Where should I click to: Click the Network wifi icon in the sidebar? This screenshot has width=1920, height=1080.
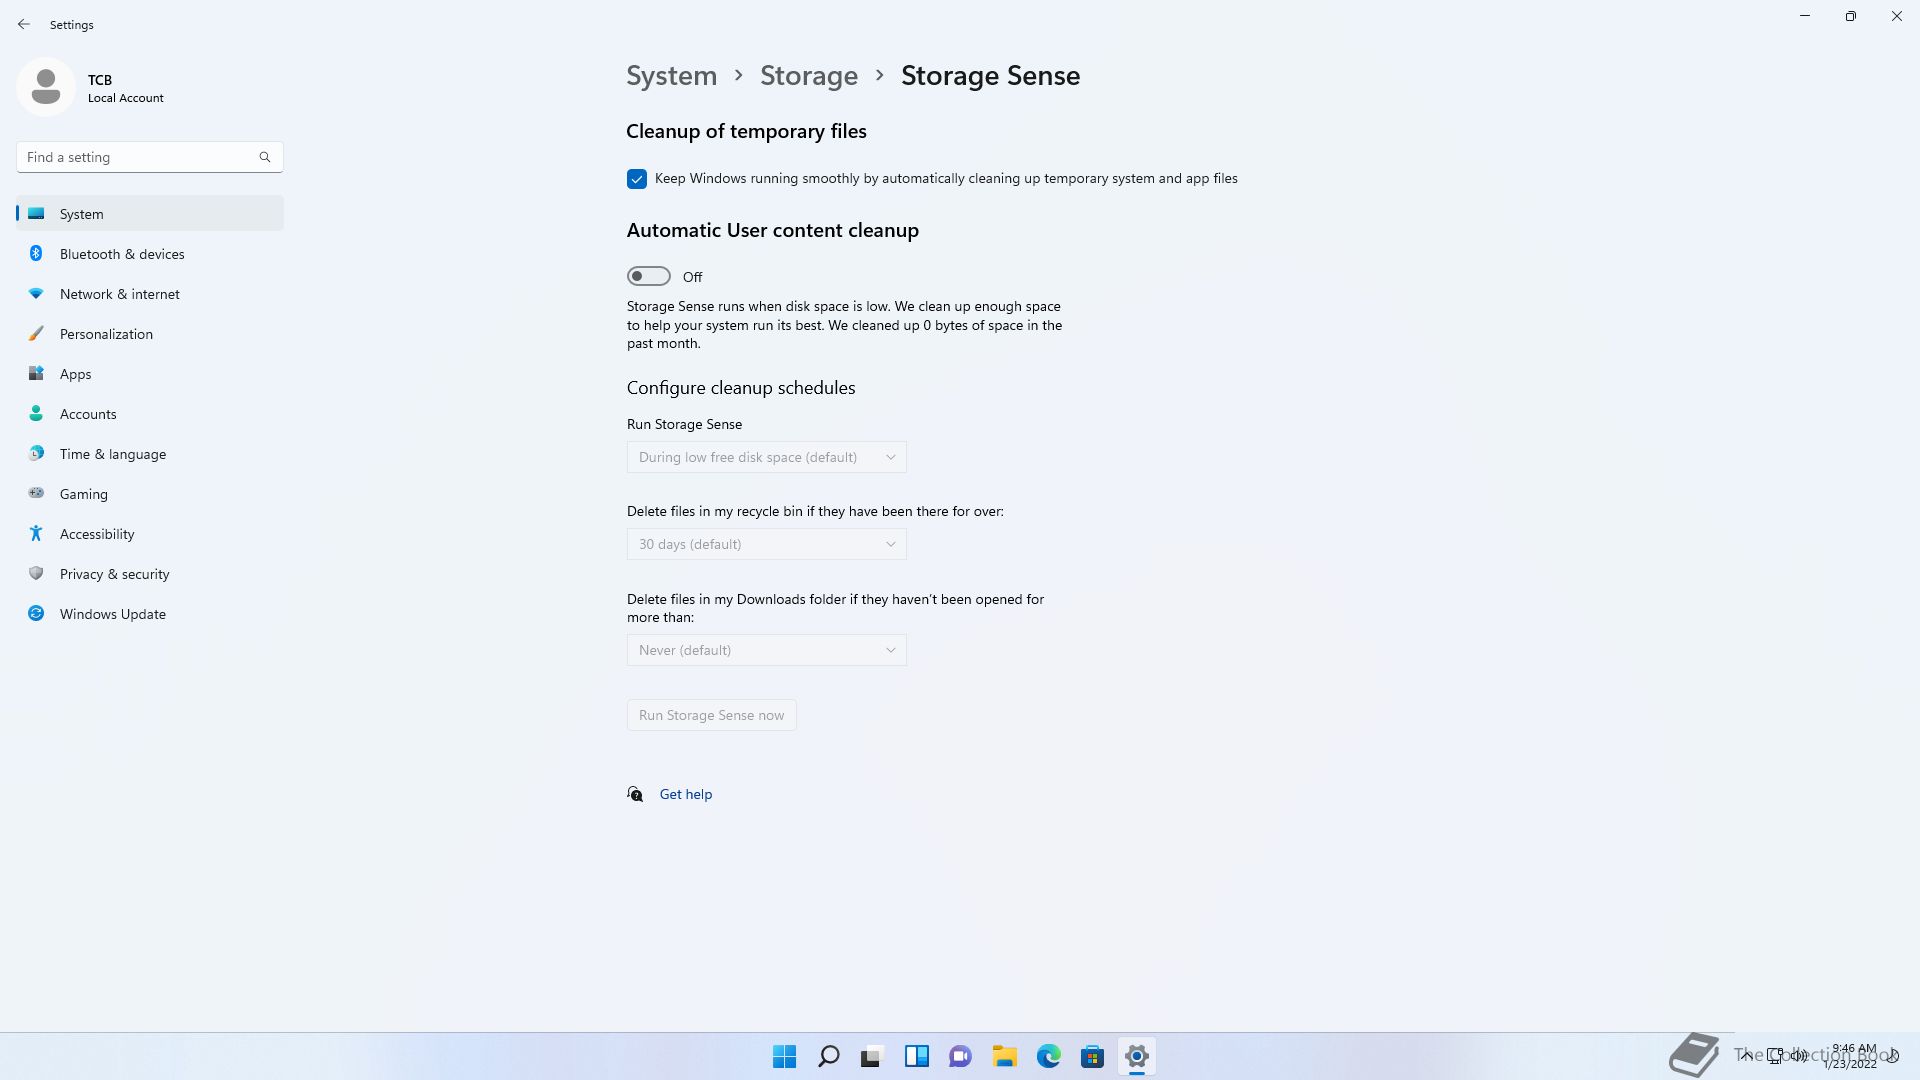[x=36, y=293]
